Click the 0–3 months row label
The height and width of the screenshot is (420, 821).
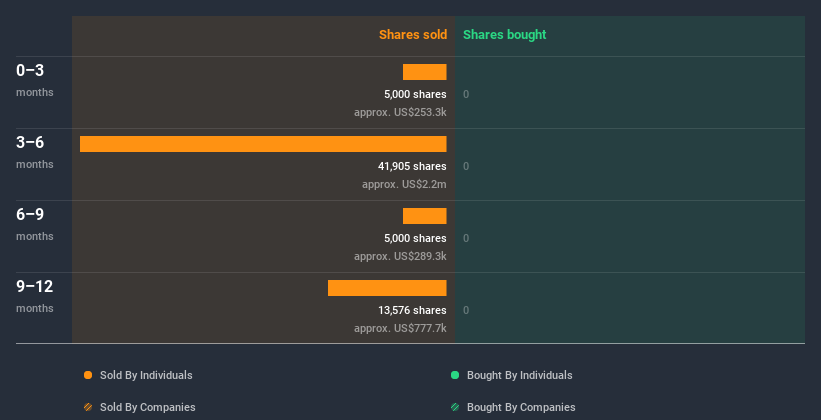tap(35, 80)
